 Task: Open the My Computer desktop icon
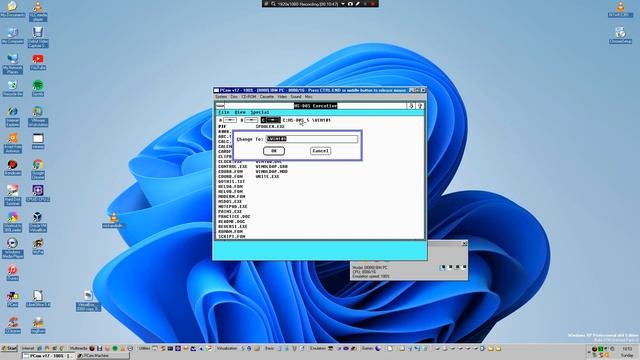13,35
